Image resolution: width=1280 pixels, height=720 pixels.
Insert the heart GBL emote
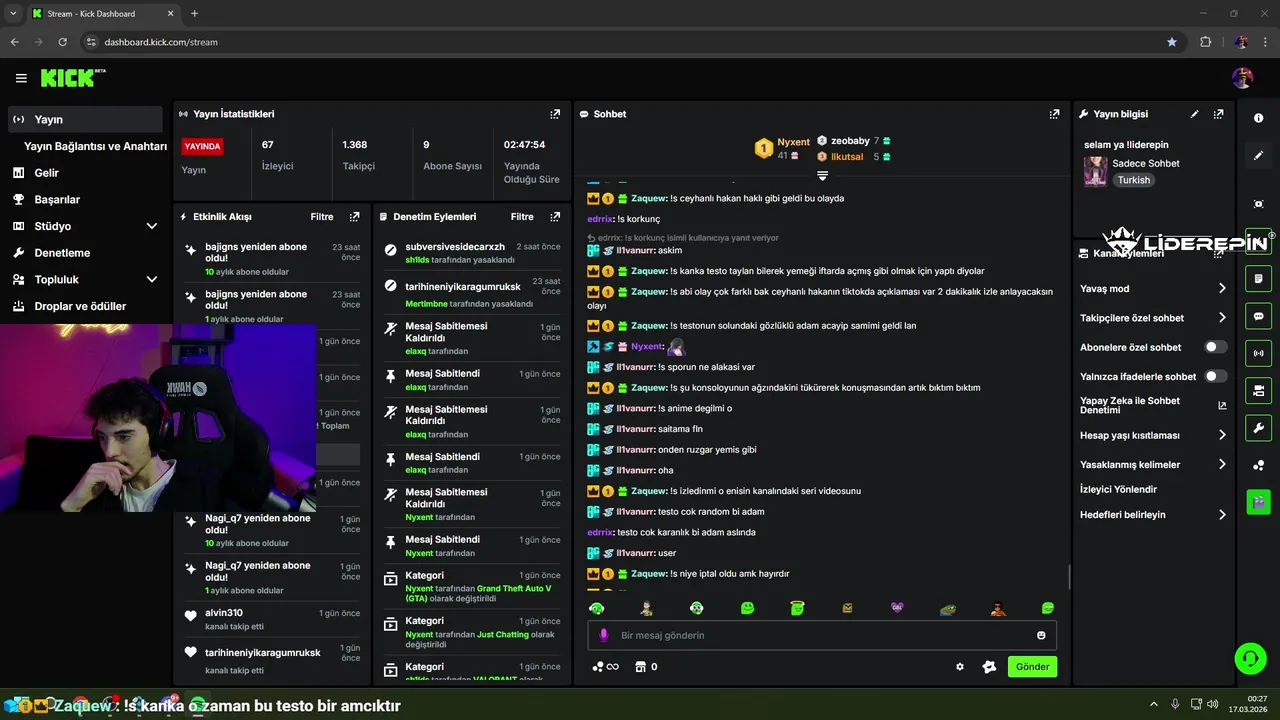click(x=897, y=608)
